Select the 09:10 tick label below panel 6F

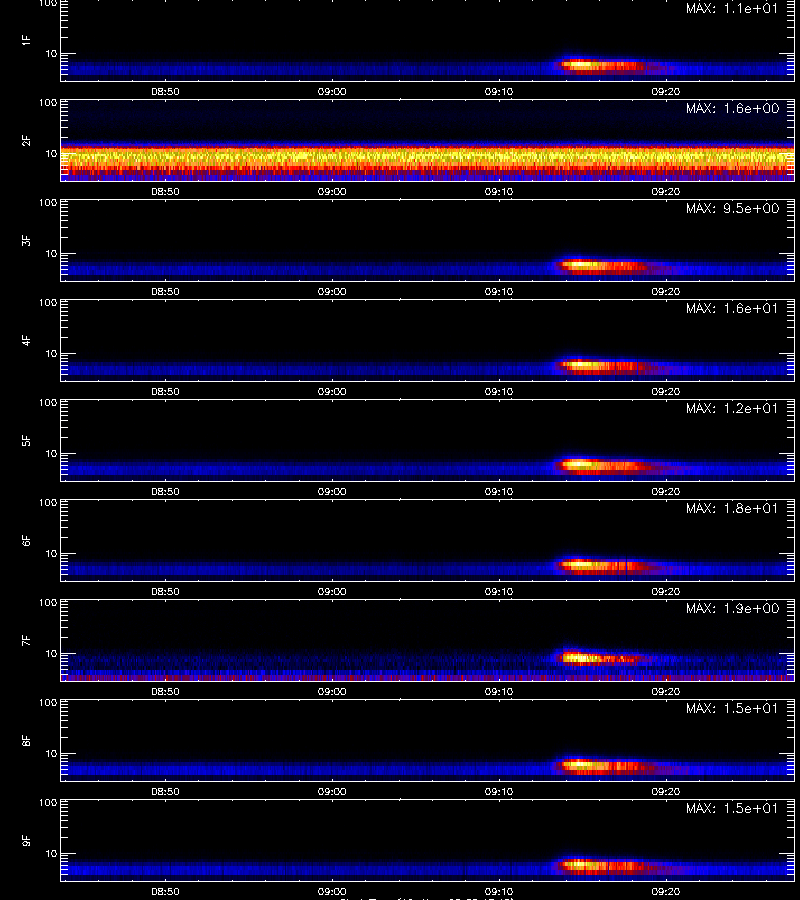point(499,591)
